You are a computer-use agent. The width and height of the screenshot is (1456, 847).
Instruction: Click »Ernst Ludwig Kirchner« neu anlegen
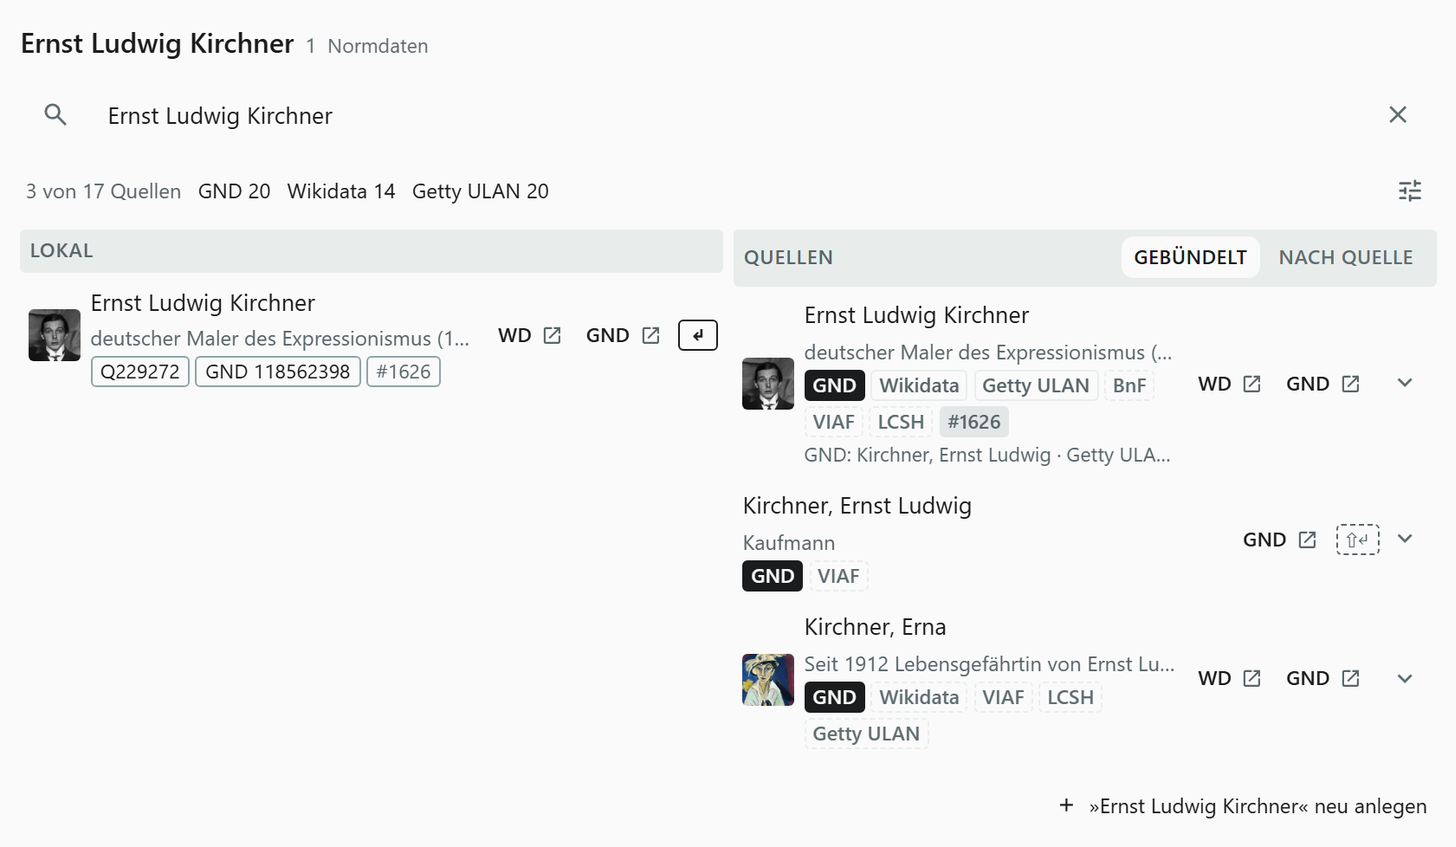point(1242,806)
